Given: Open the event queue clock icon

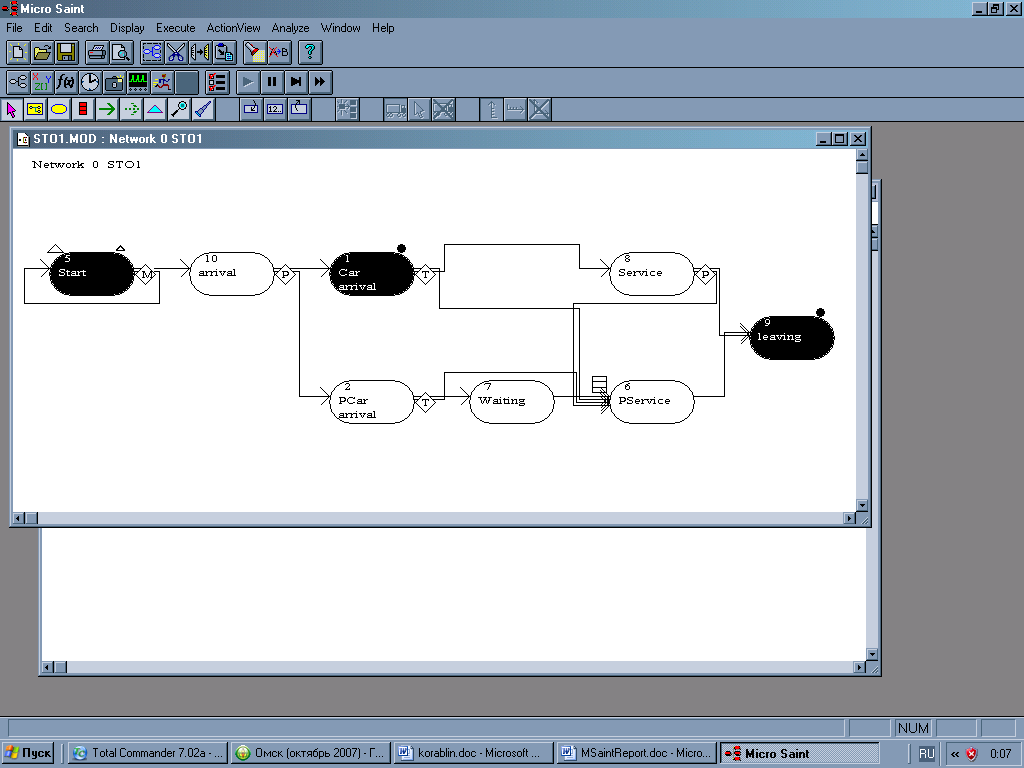Looking at the screenshot, I should (x=90, y=82).
